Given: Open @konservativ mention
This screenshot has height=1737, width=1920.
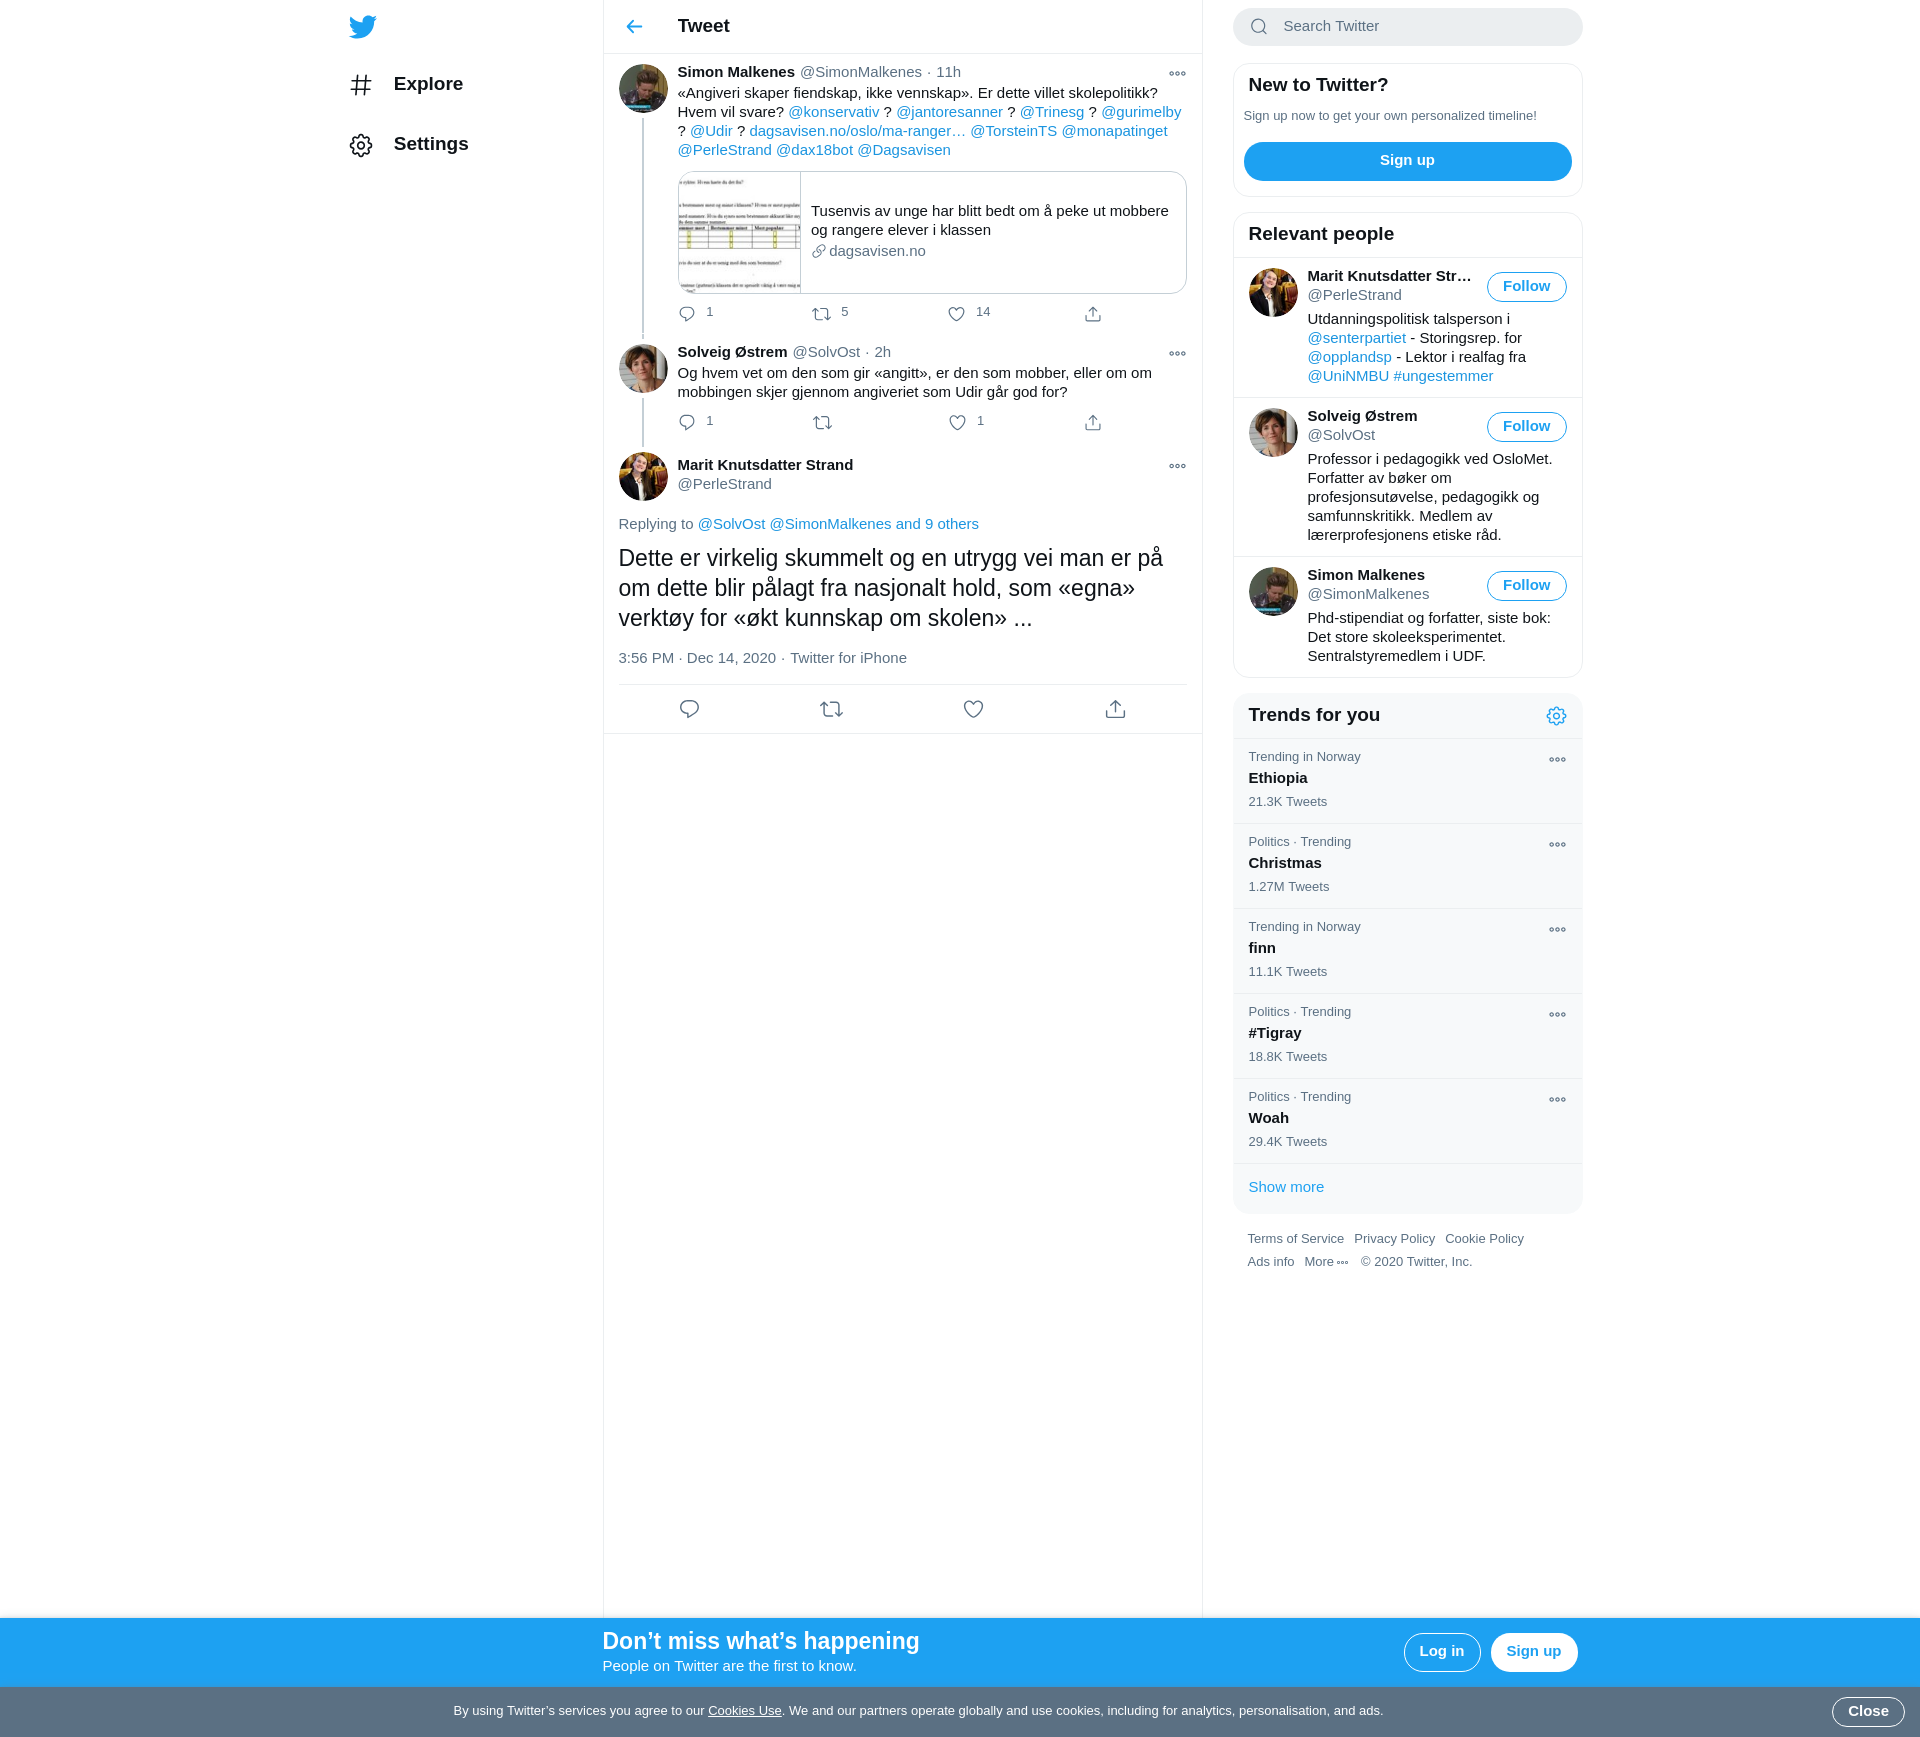Looking at the screenshot, I should pos(833,112).
